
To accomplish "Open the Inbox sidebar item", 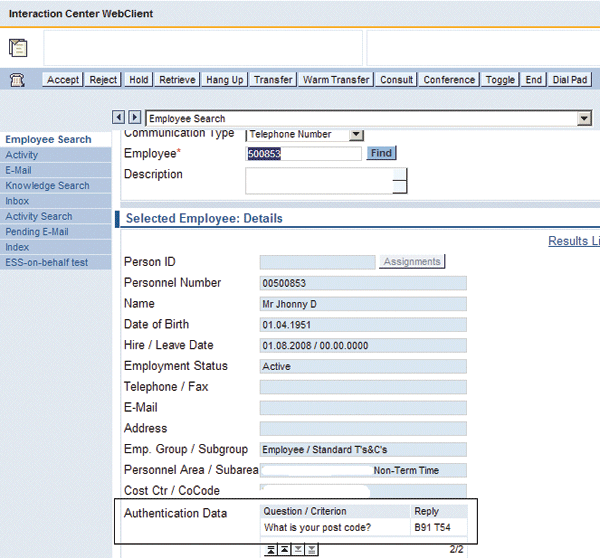I will 17,201.
